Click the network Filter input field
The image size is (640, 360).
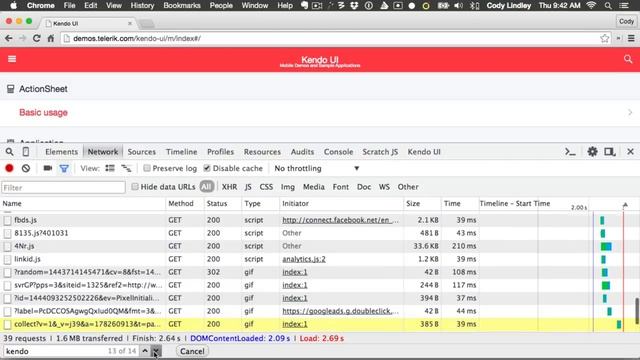point(63,188)
